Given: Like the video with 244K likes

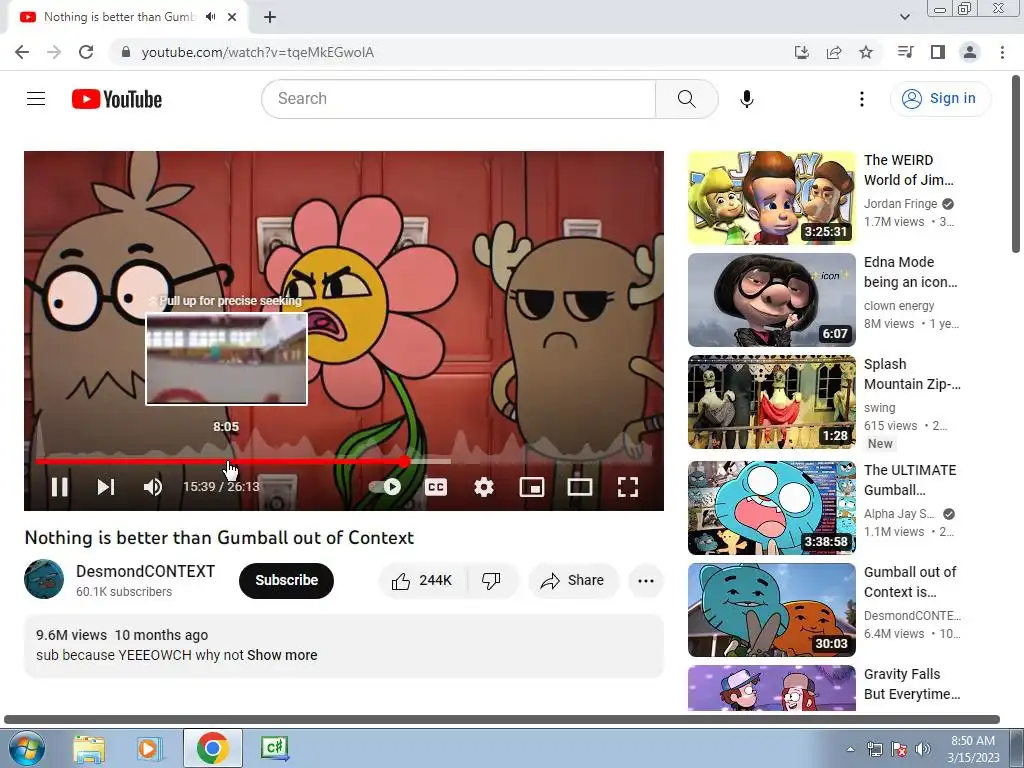Looking at the screenshot, I should [x=423, y=581].
